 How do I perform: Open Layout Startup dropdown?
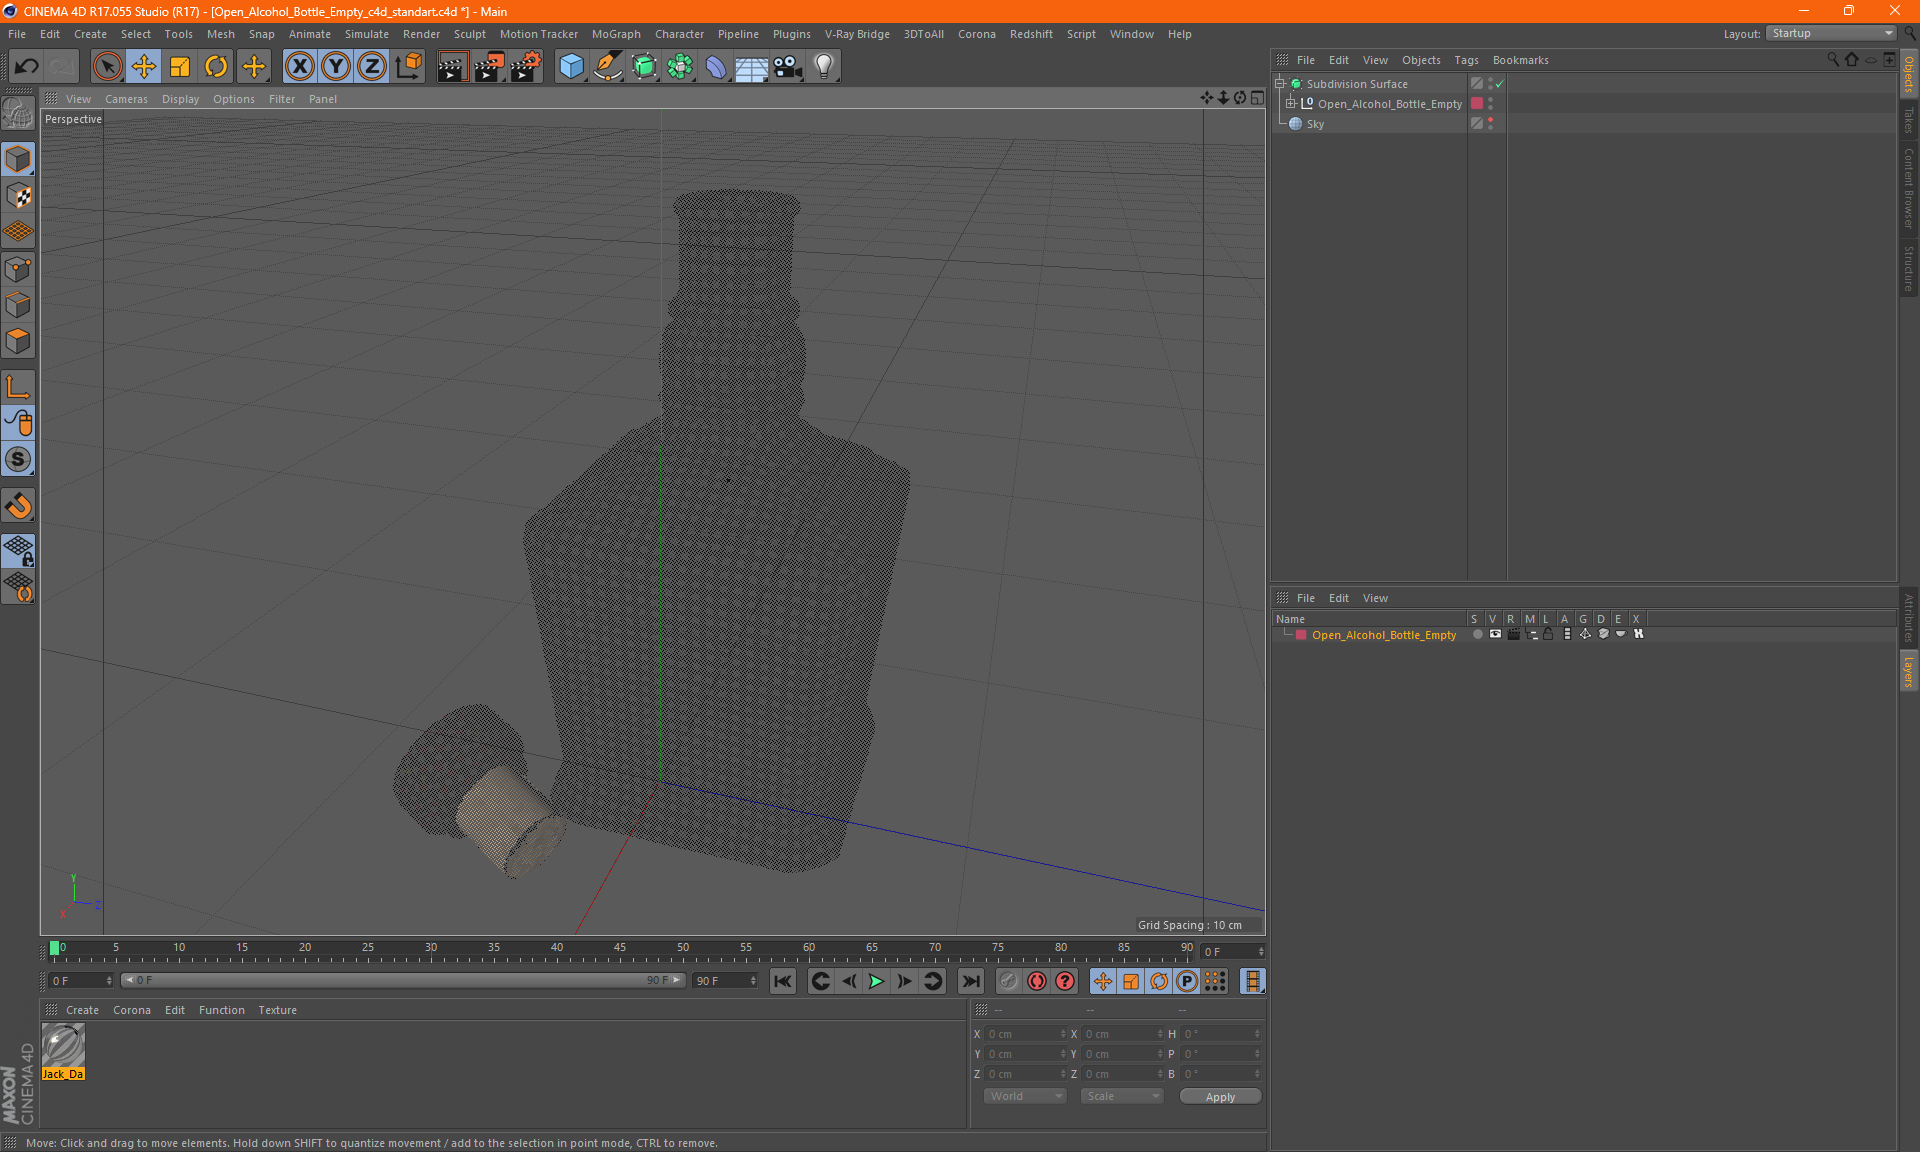[x=1832, y=33]
